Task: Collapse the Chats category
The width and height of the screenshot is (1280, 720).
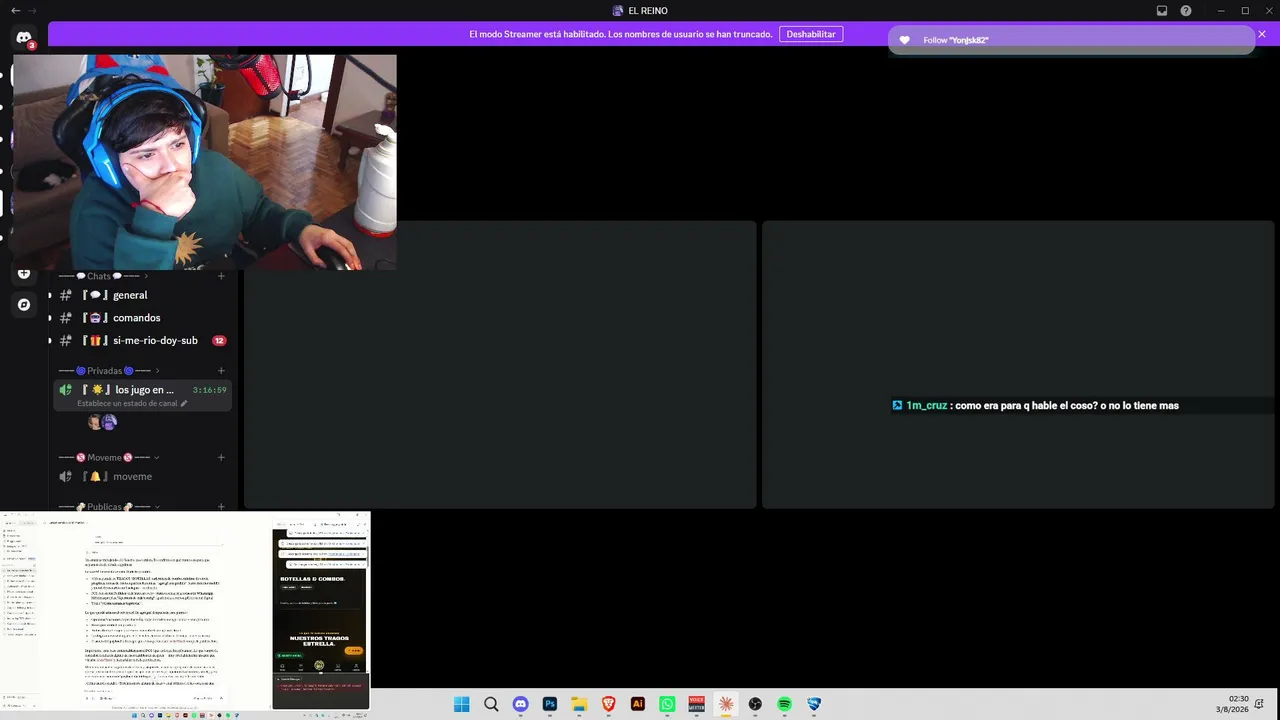Action: pos(103,276)
